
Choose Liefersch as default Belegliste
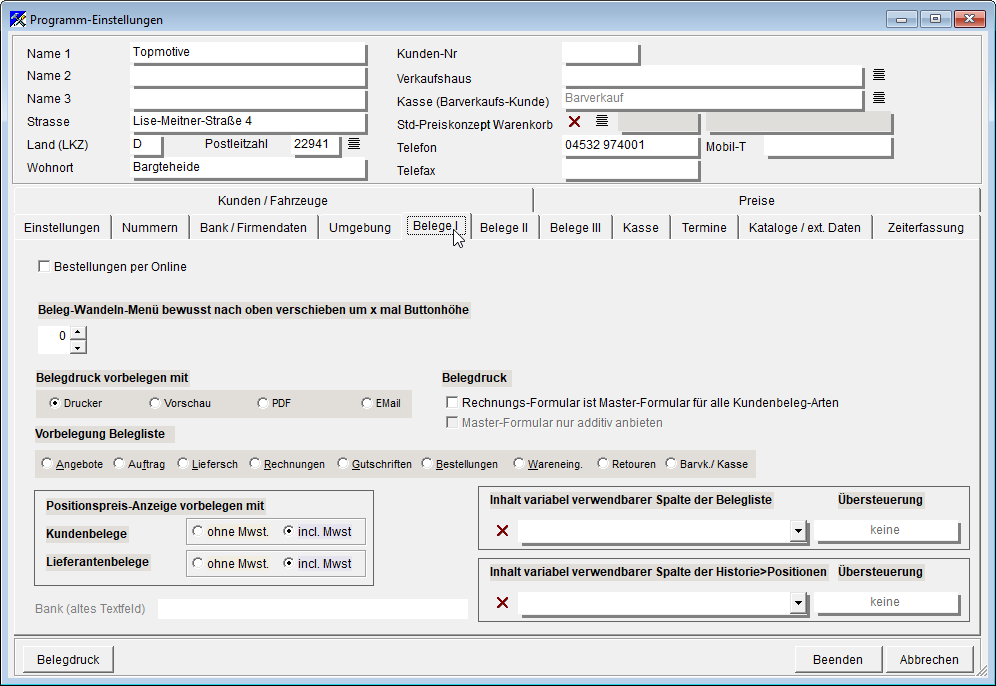pyautogui.click(x=182, y=463)
